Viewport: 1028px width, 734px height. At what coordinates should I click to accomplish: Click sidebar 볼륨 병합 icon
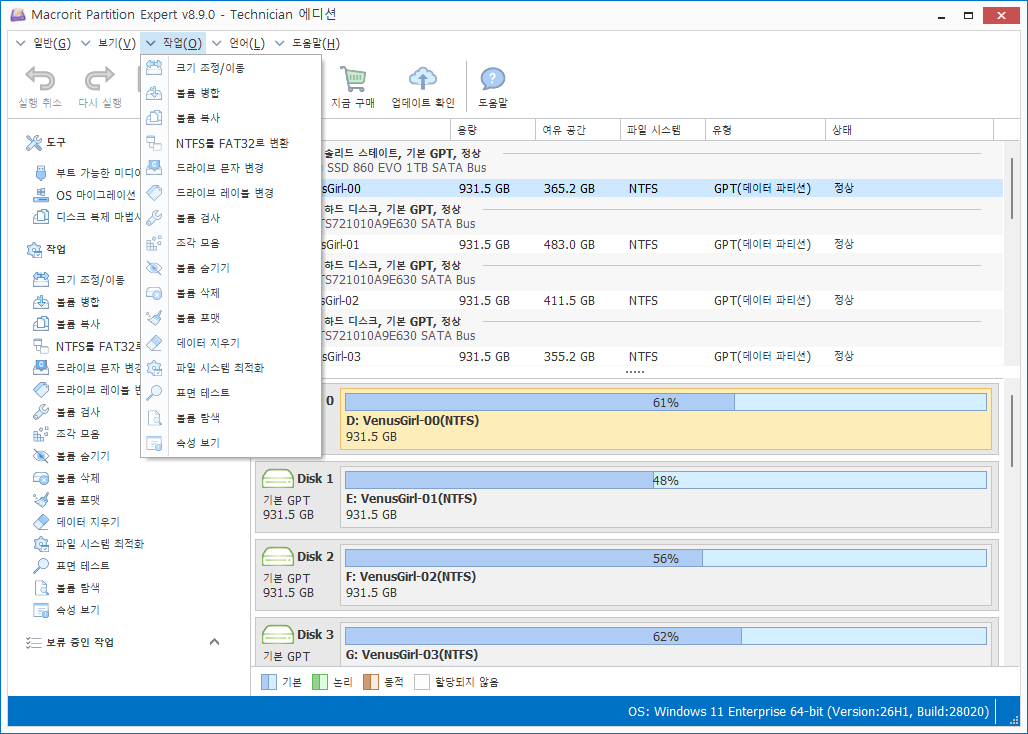(x=41, y=301)
